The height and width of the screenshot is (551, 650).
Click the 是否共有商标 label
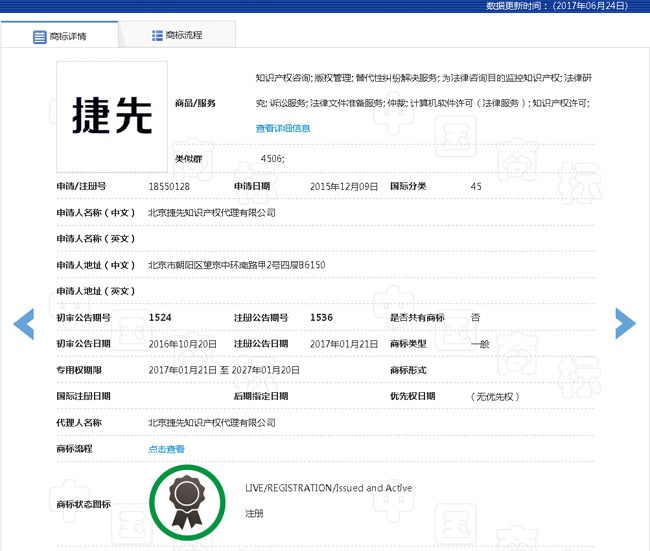[417, 318]
